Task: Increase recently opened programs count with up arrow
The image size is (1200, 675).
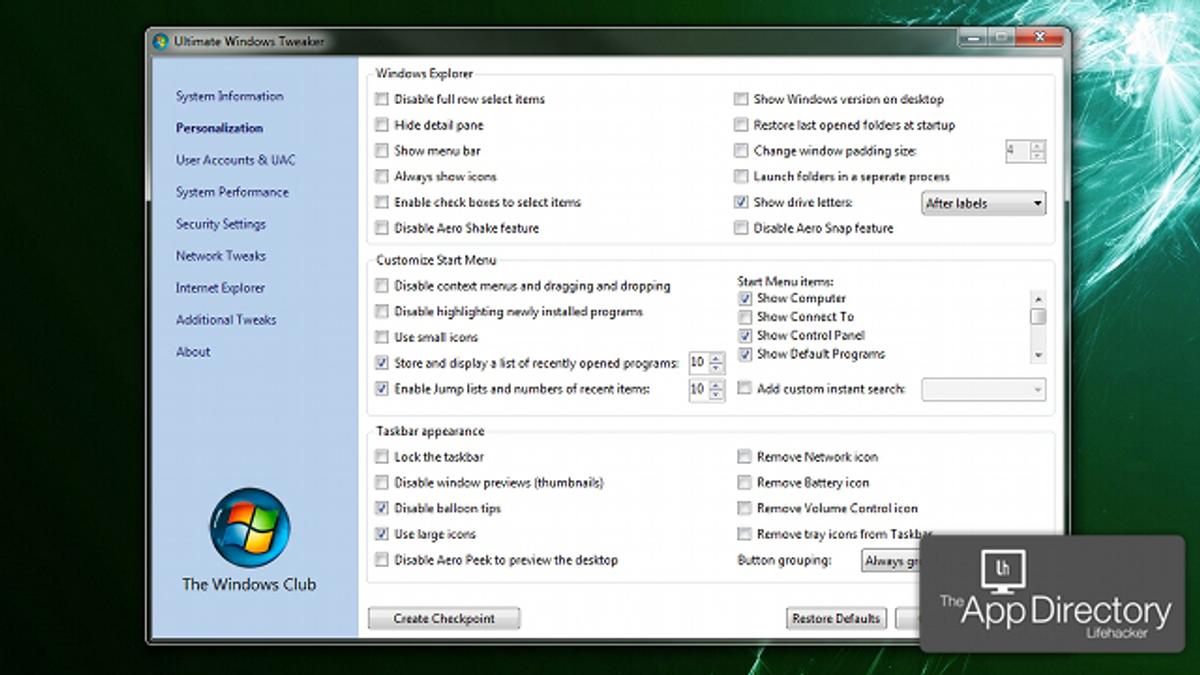Action: pos(716,357)
